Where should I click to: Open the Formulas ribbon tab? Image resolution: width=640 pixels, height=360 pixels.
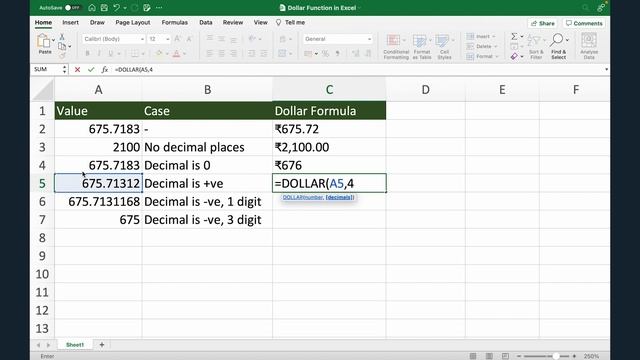(x=174, y=22)
